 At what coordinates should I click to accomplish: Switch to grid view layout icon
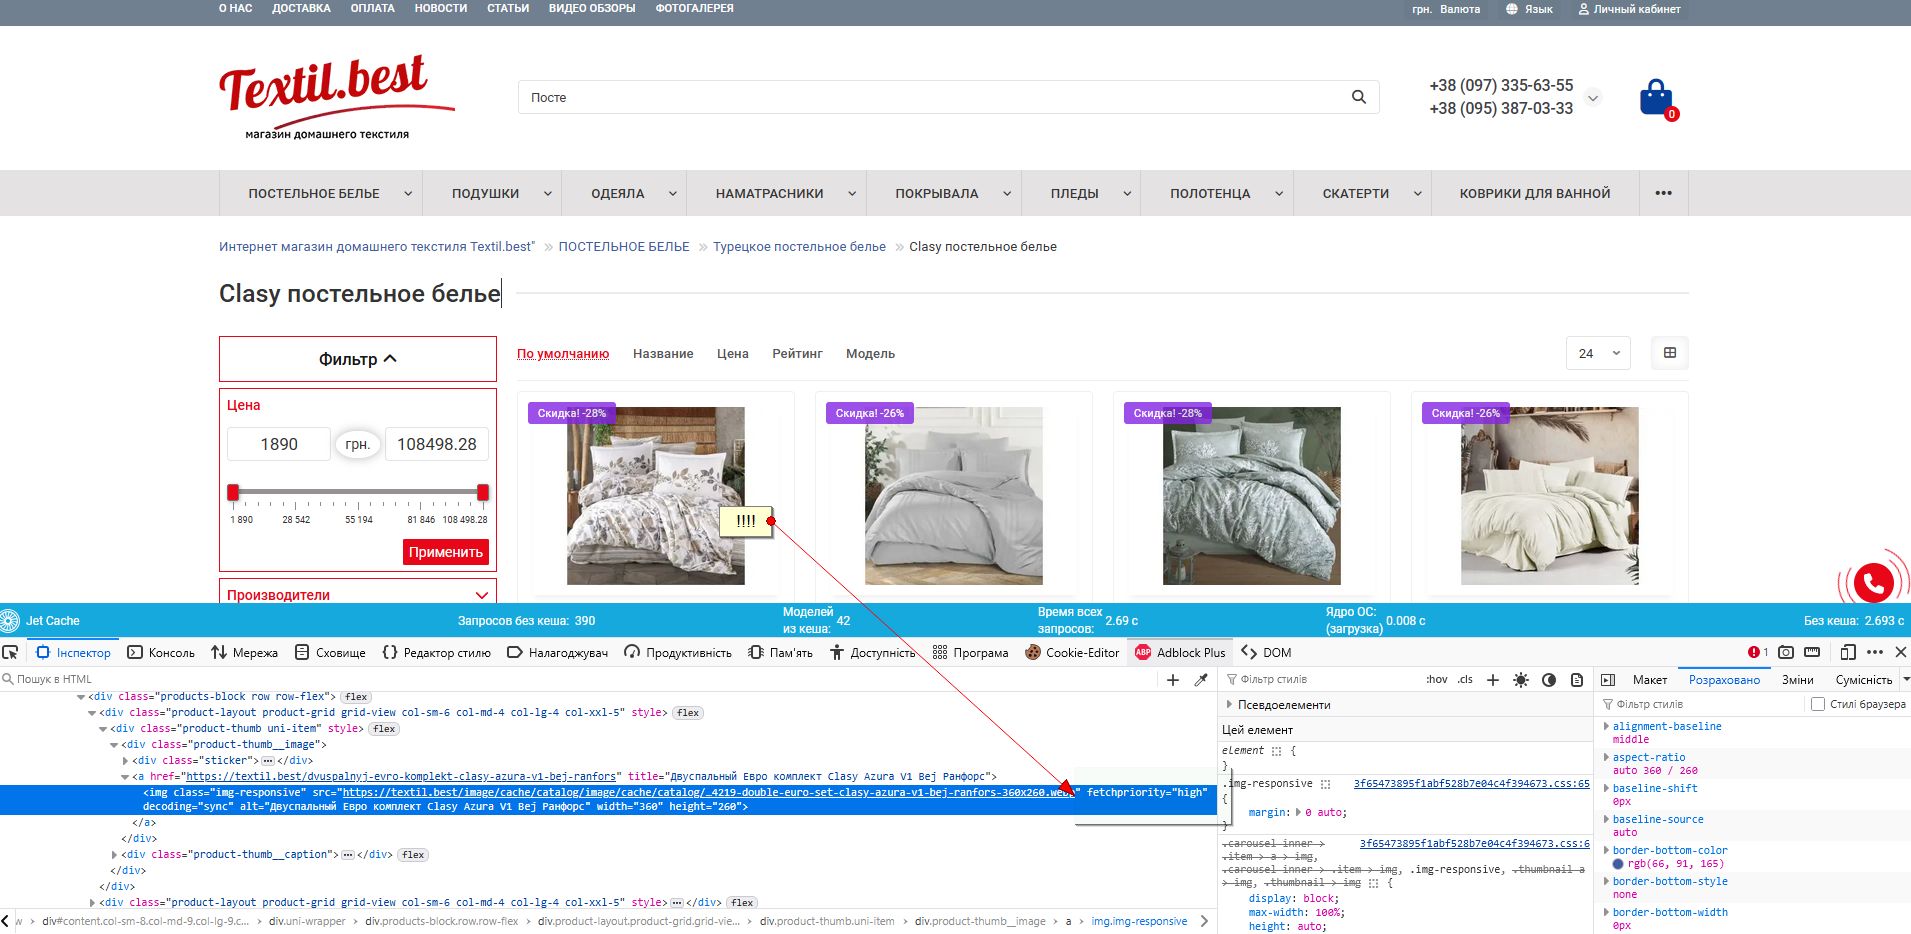coord(1669,353)
